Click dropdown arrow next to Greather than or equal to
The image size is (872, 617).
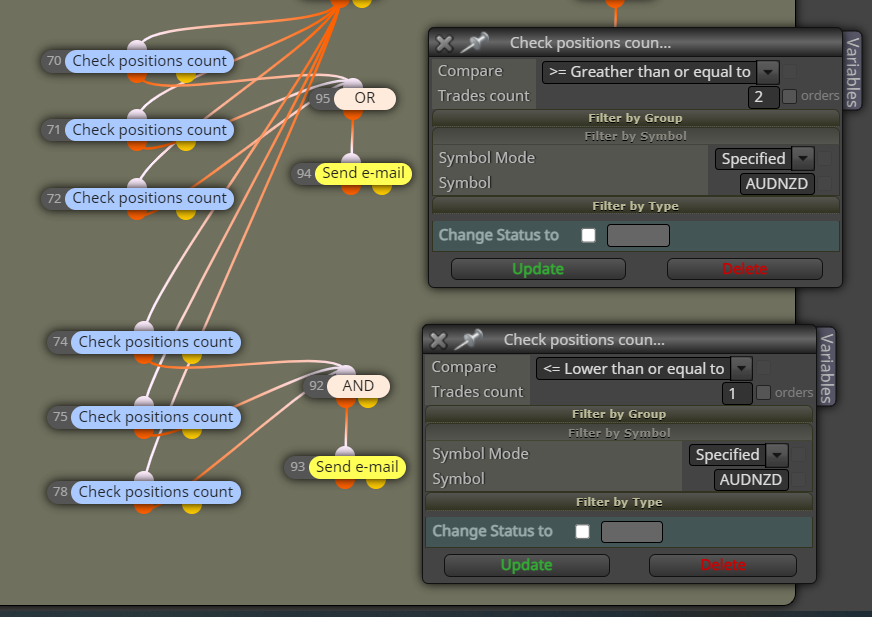click(x=768, y=72)
